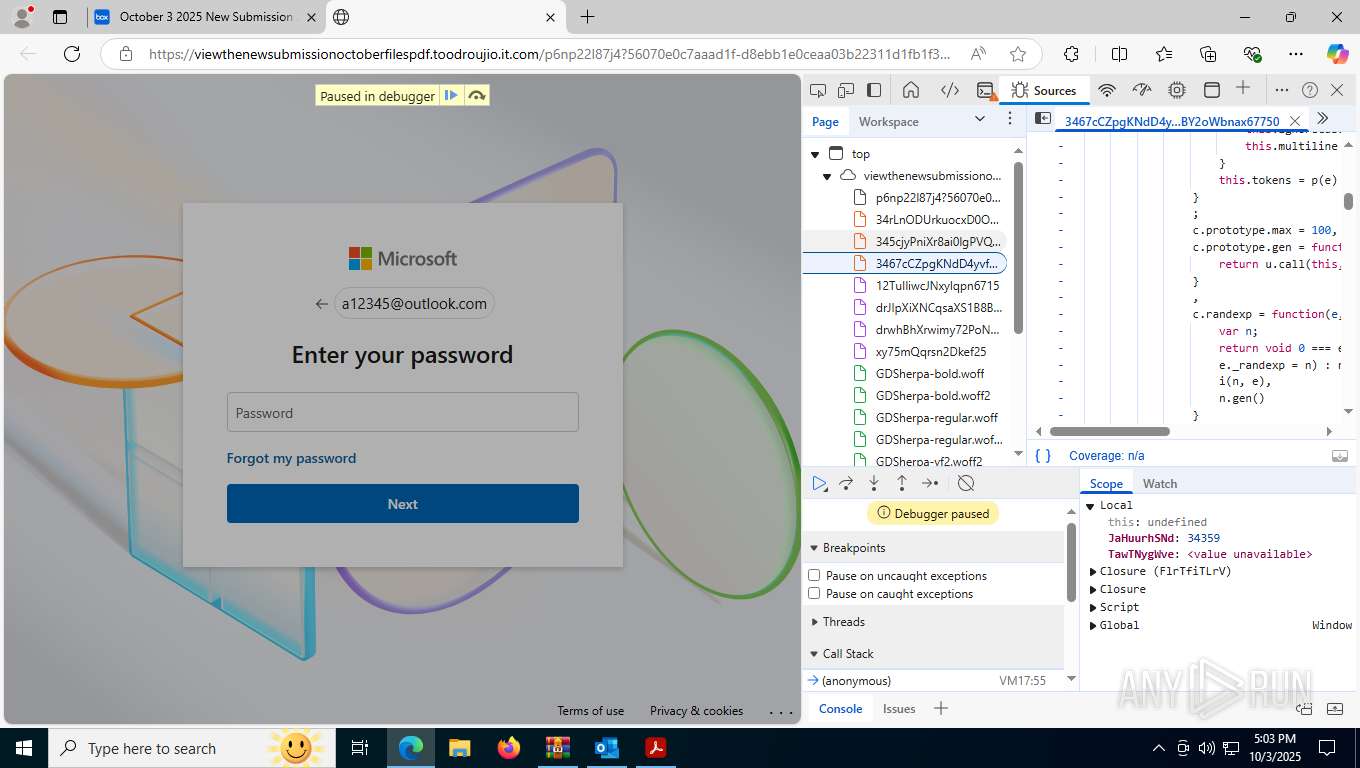Open File Explorer from the taskbar

(459, 747)
